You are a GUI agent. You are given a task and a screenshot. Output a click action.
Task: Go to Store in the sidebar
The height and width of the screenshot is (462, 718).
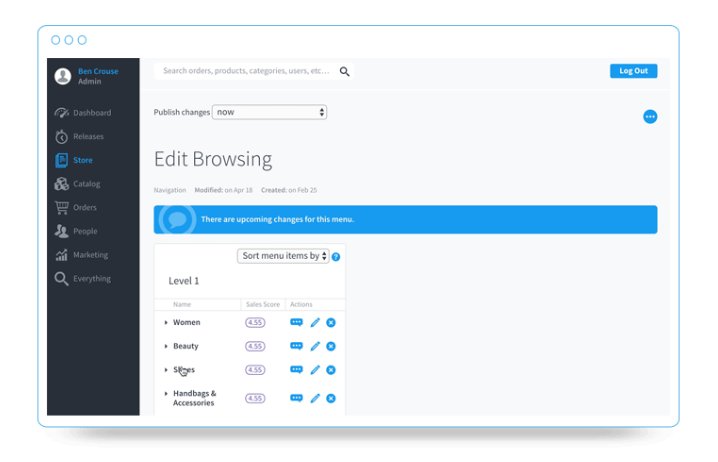point(83,160)
